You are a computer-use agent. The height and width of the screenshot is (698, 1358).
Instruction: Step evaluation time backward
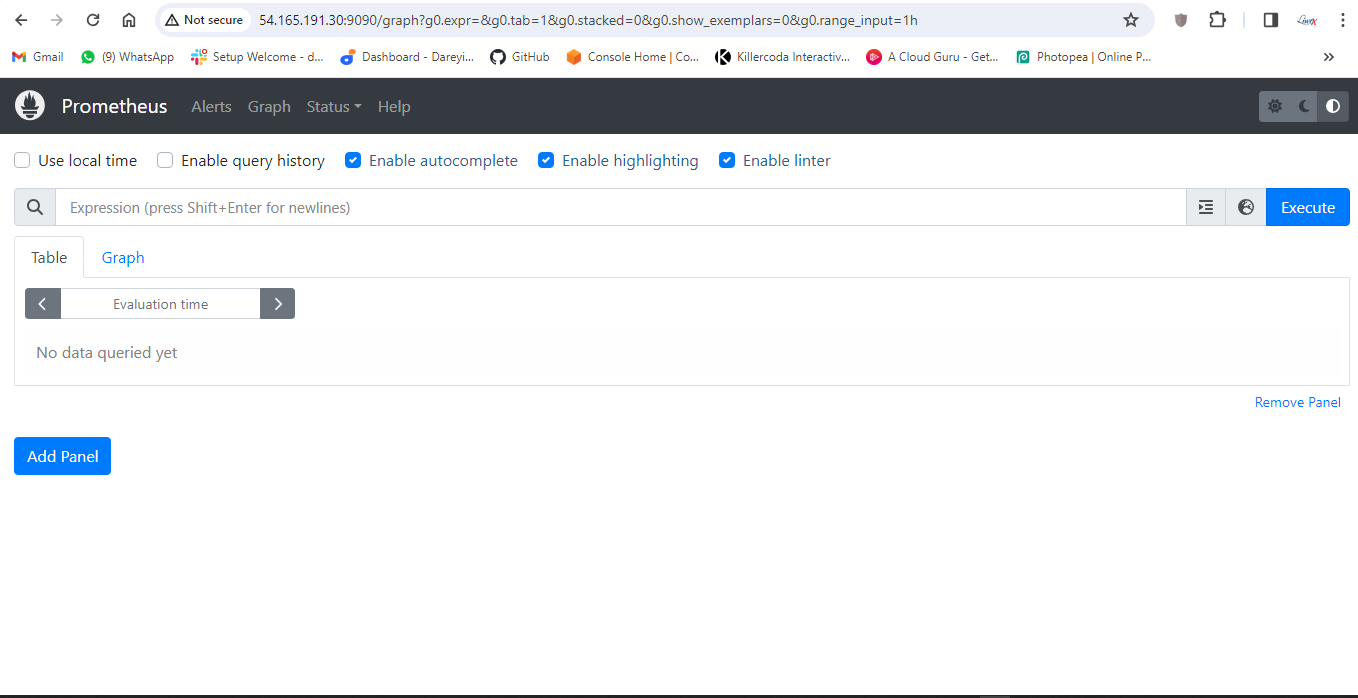(43, 304)
